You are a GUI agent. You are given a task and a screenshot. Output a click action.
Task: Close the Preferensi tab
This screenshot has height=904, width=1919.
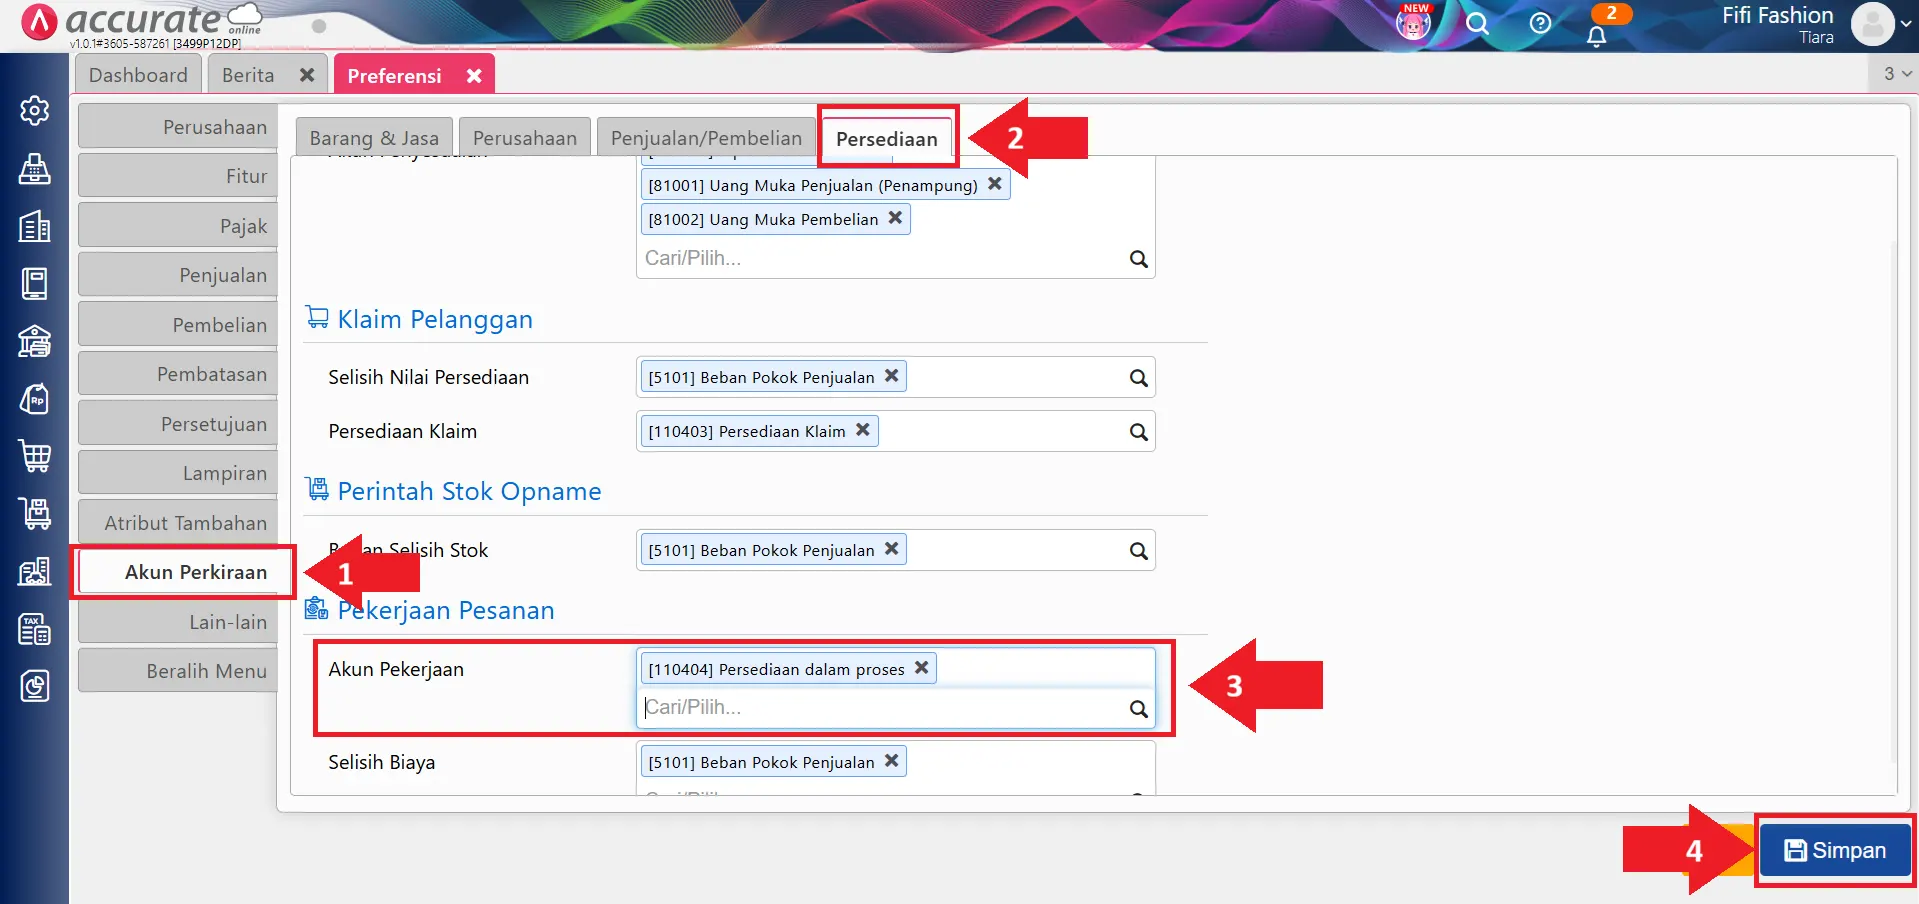tap(474, 76)
